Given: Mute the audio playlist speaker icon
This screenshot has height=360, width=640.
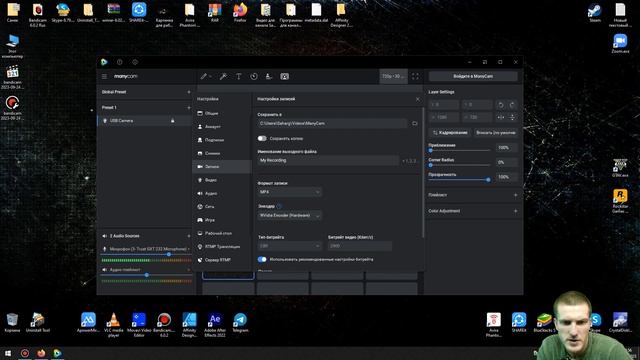Looking at the screenshot, I should [x=104, y=270].
